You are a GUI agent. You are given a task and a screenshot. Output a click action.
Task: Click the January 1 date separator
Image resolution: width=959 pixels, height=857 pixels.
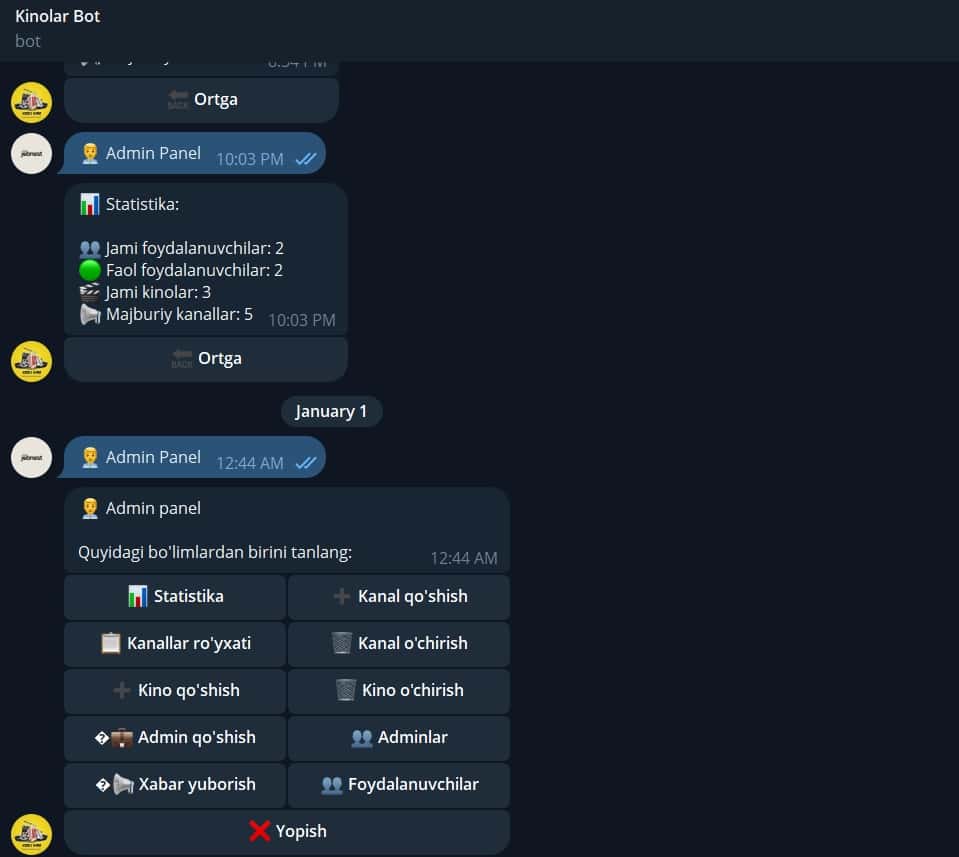331,412
